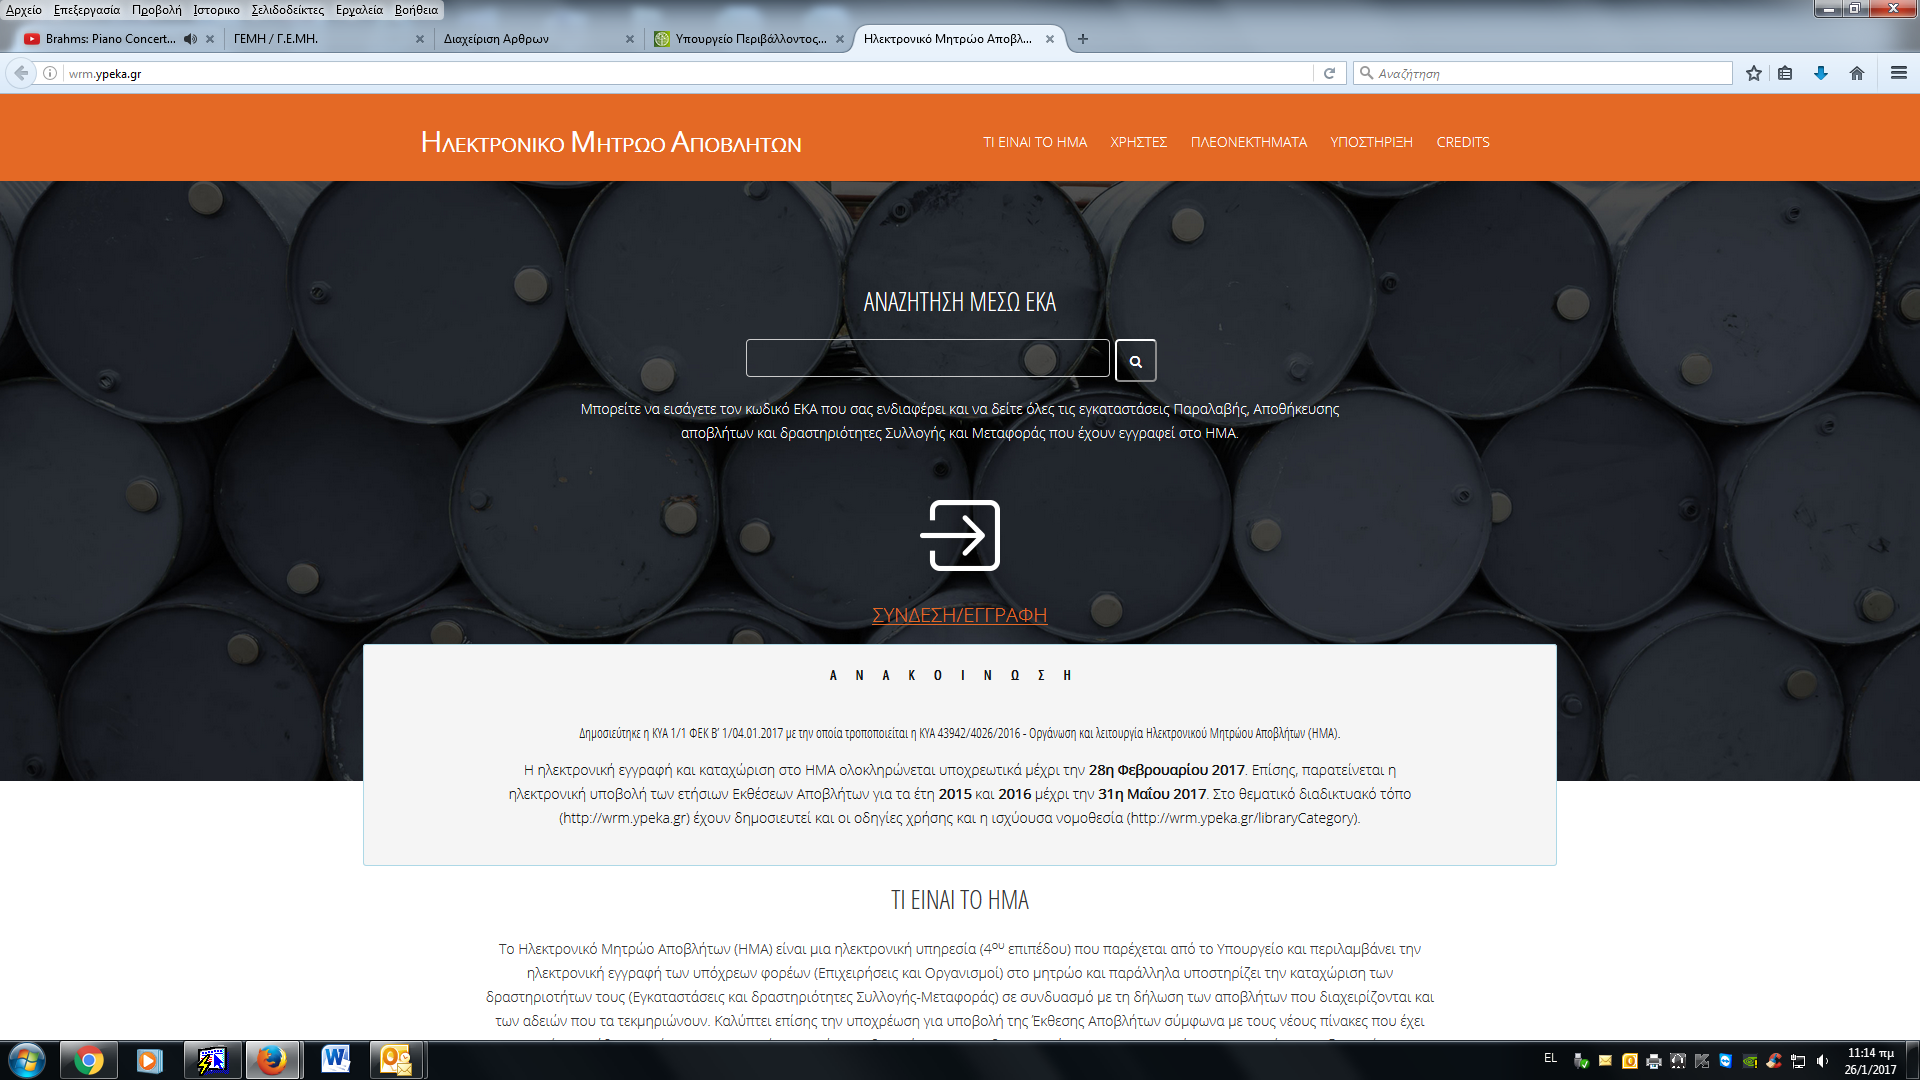Click the magnifier search button beside EKA field

coord(1135,361)
